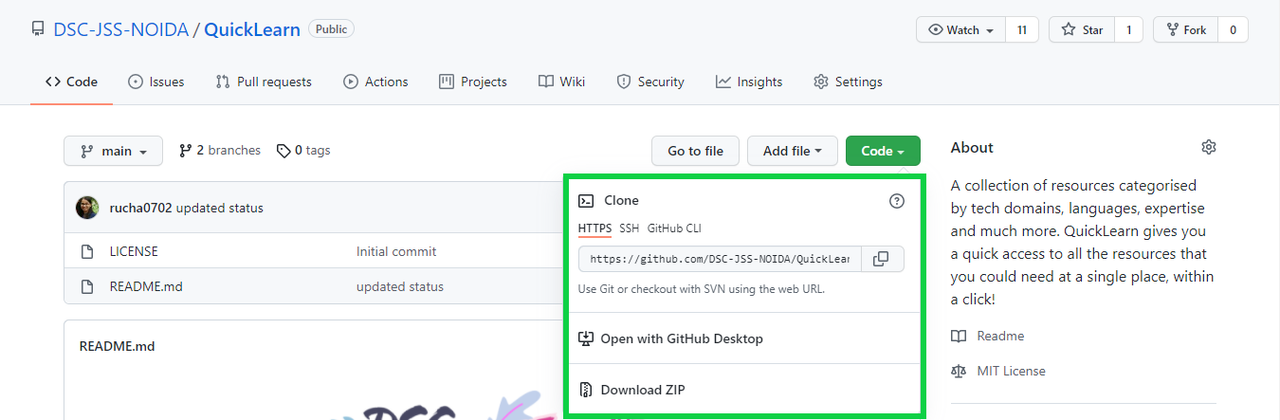Screen dimensions: 1280x420
Task: Open the rucha0702 user profile link
Action: [x=141, y=208]
